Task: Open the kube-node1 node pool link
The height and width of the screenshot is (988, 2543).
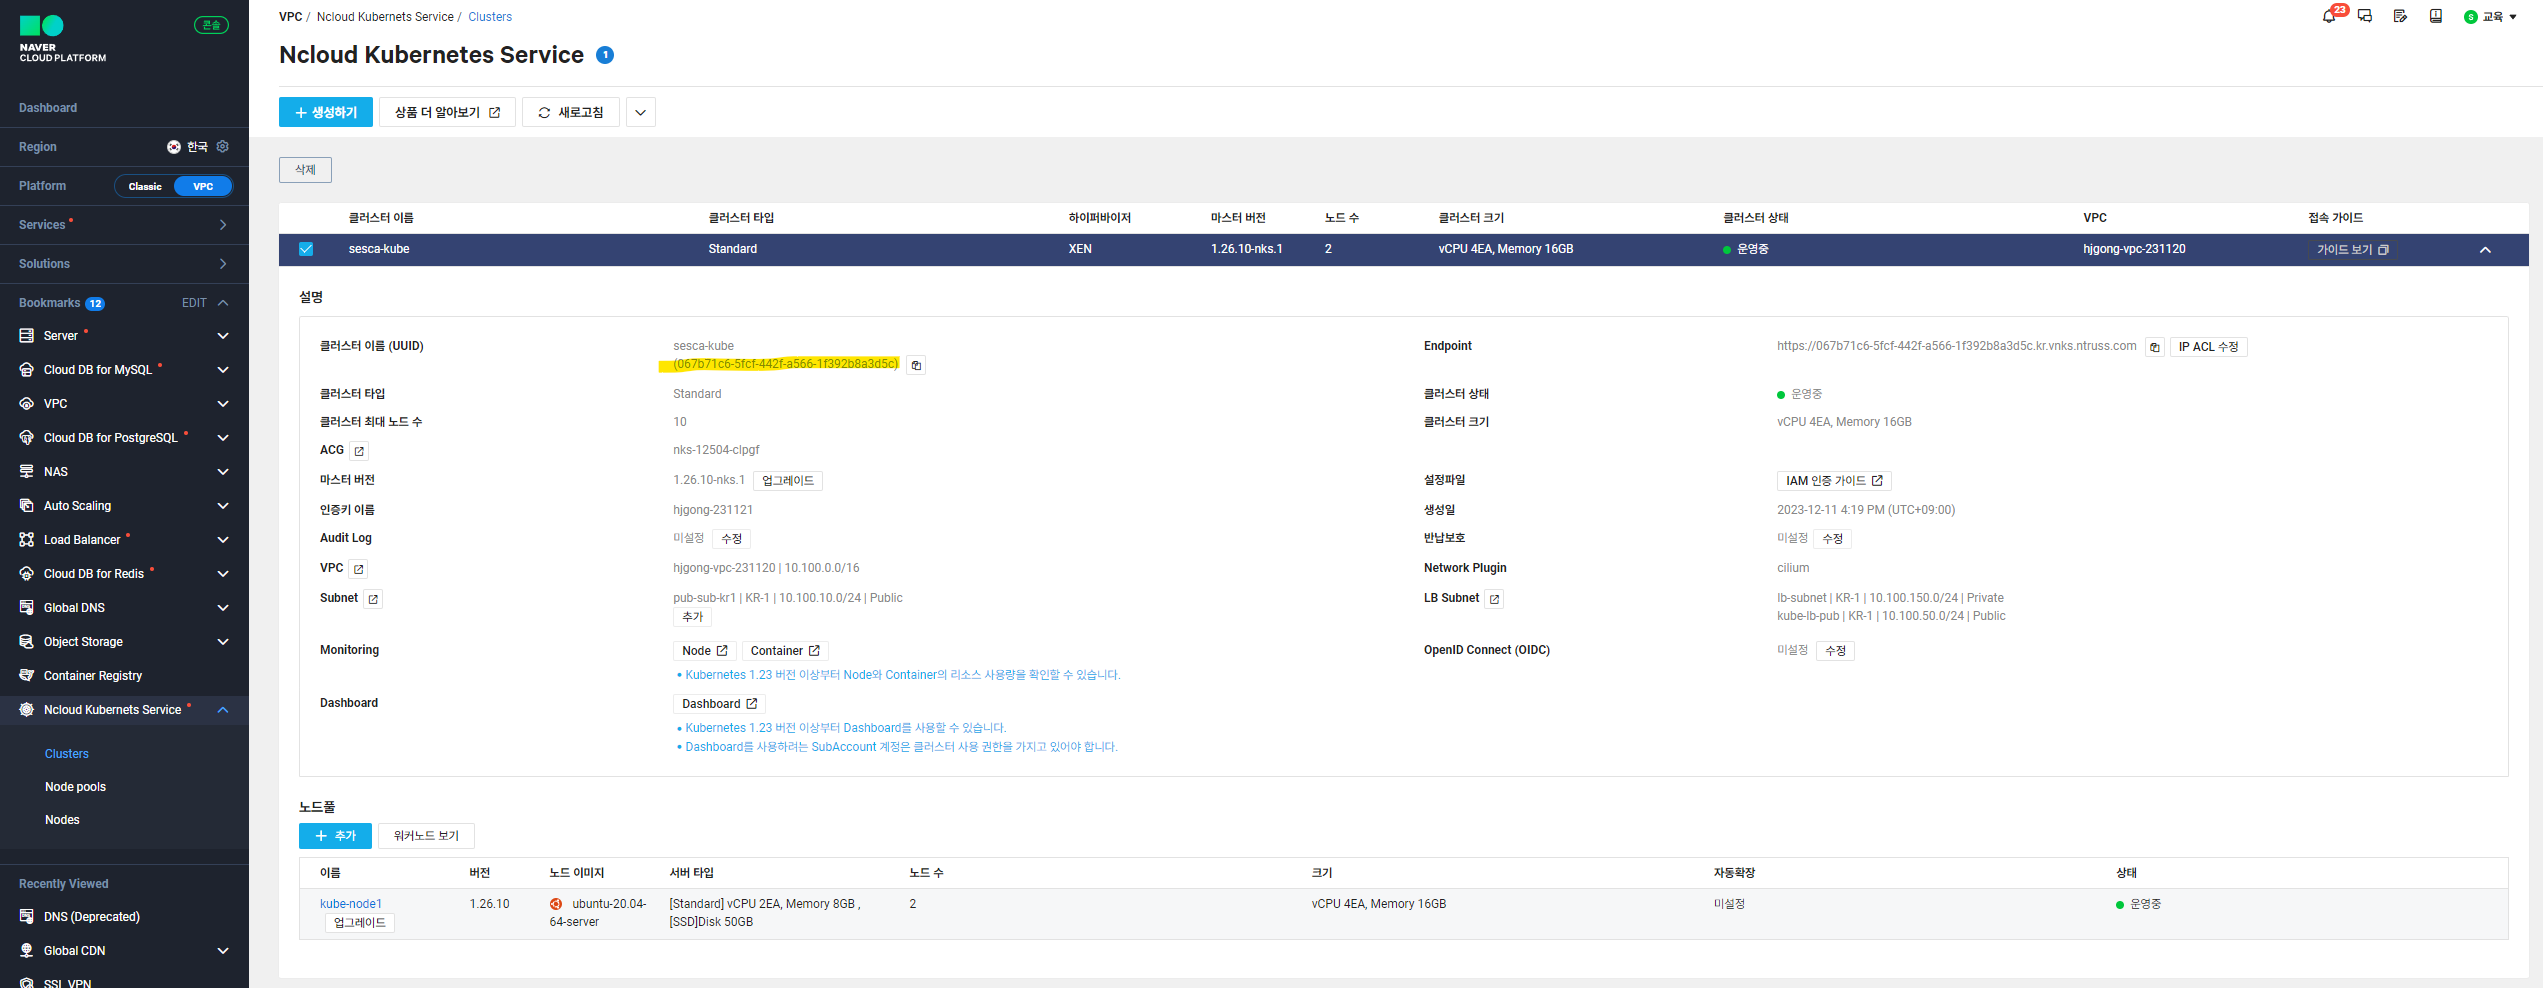Action: coord(351,903)
